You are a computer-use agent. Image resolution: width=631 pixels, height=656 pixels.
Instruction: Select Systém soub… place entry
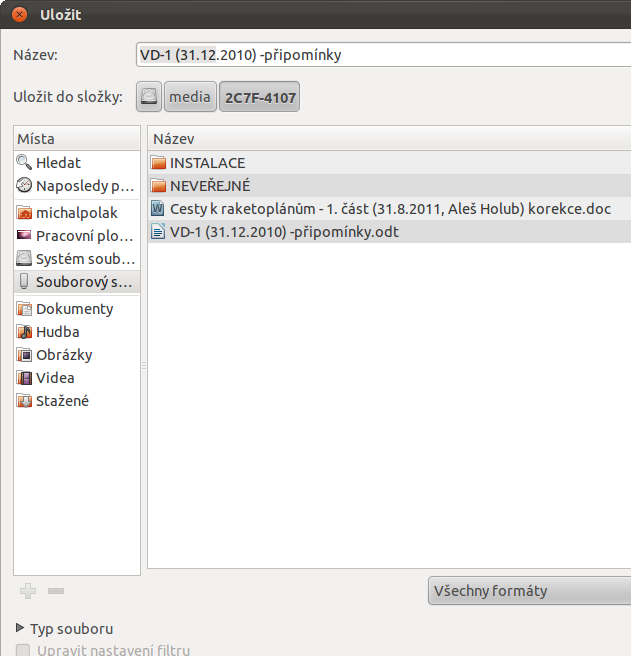77,259
